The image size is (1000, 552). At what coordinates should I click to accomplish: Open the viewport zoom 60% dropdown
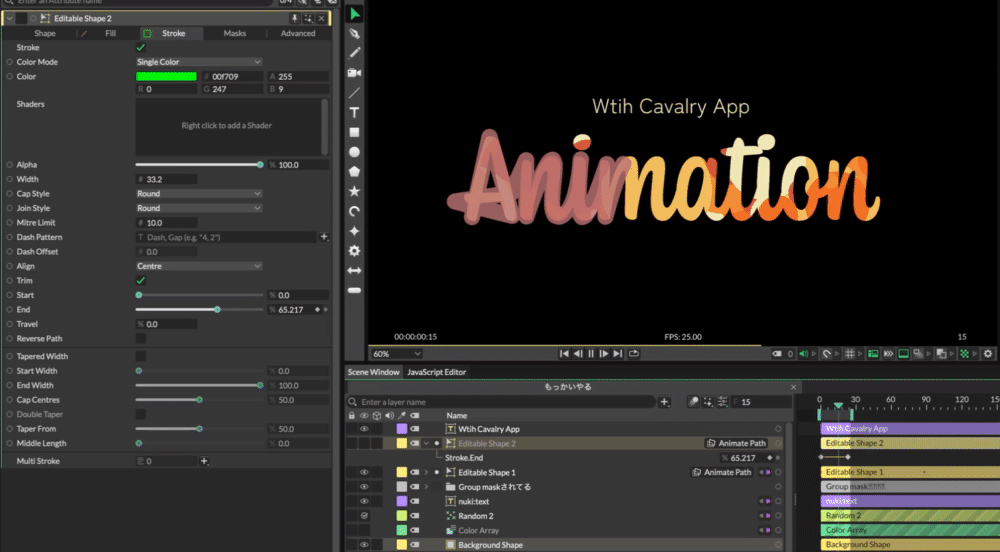coord(397,354)
